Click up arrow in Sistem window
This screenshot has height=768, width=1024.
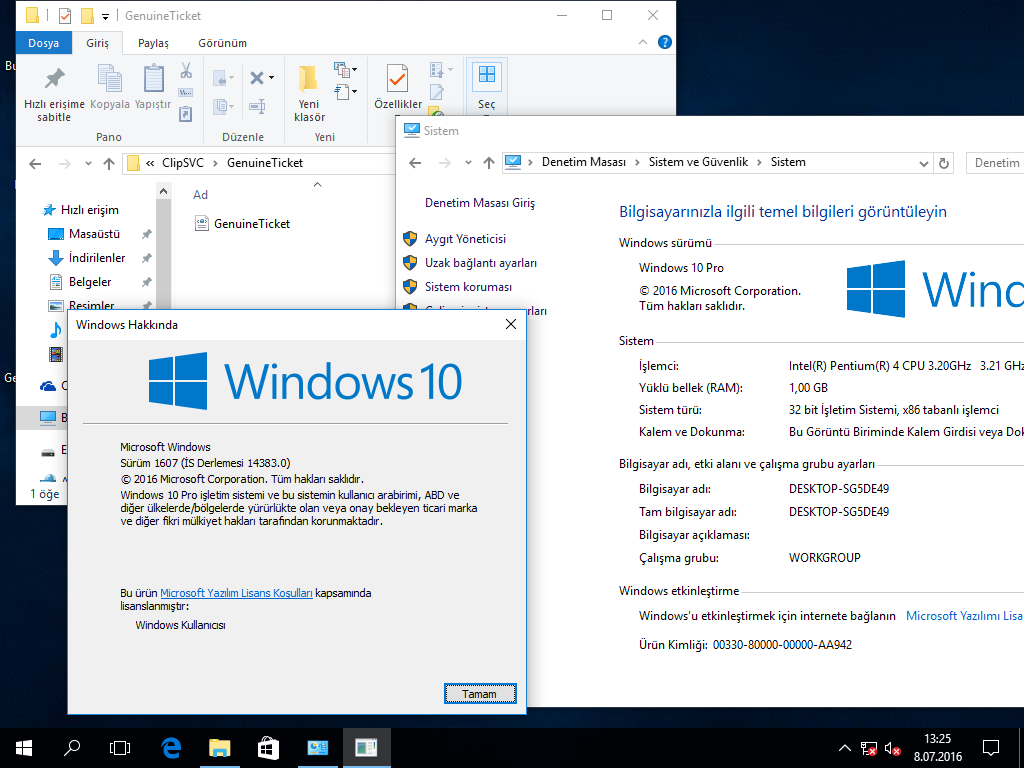tap(488, 163)
